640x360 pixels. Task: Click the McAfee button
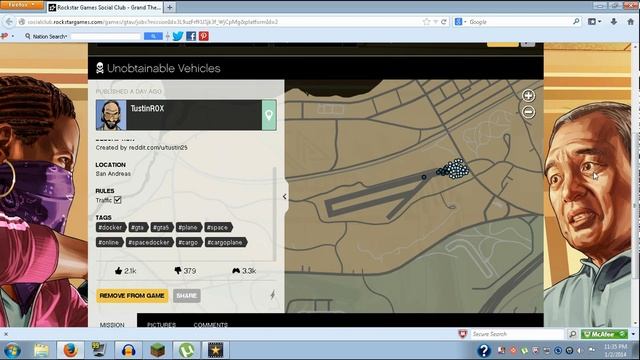[x=604, y=334]
